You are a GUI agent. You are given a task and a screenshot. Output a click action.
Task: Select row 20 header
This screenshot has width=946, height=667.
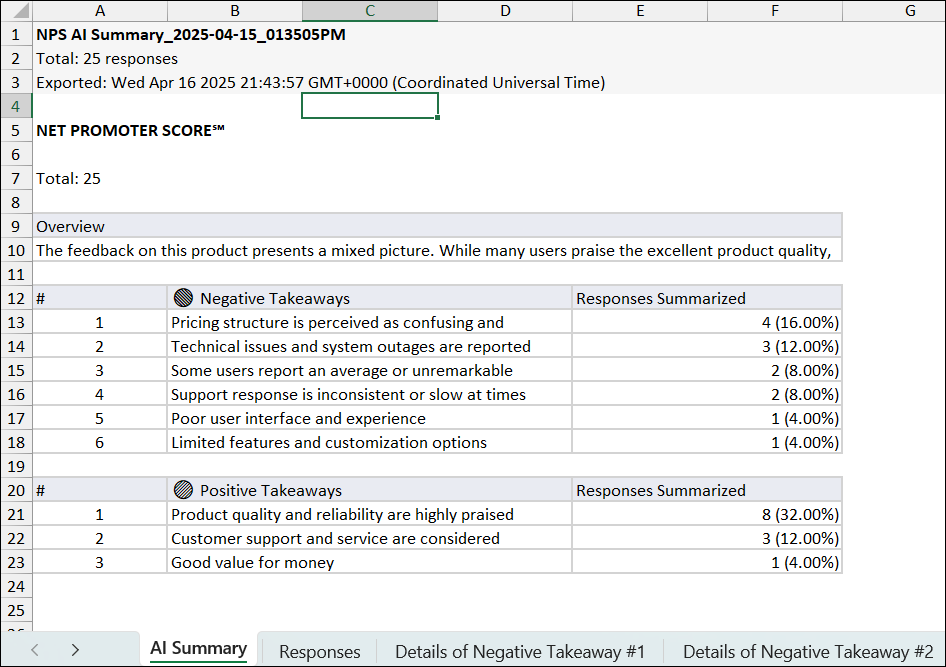coord(16,490)
